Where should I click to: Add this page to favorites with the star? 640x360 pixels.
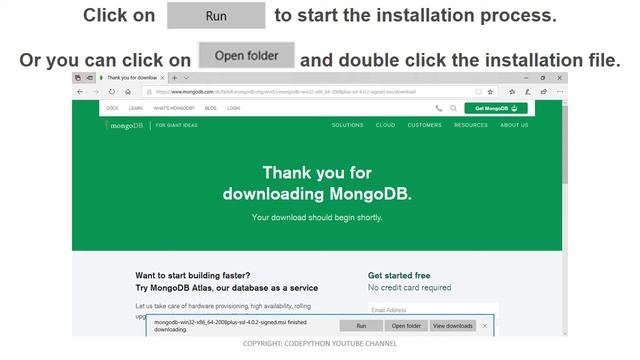(490, 92)
